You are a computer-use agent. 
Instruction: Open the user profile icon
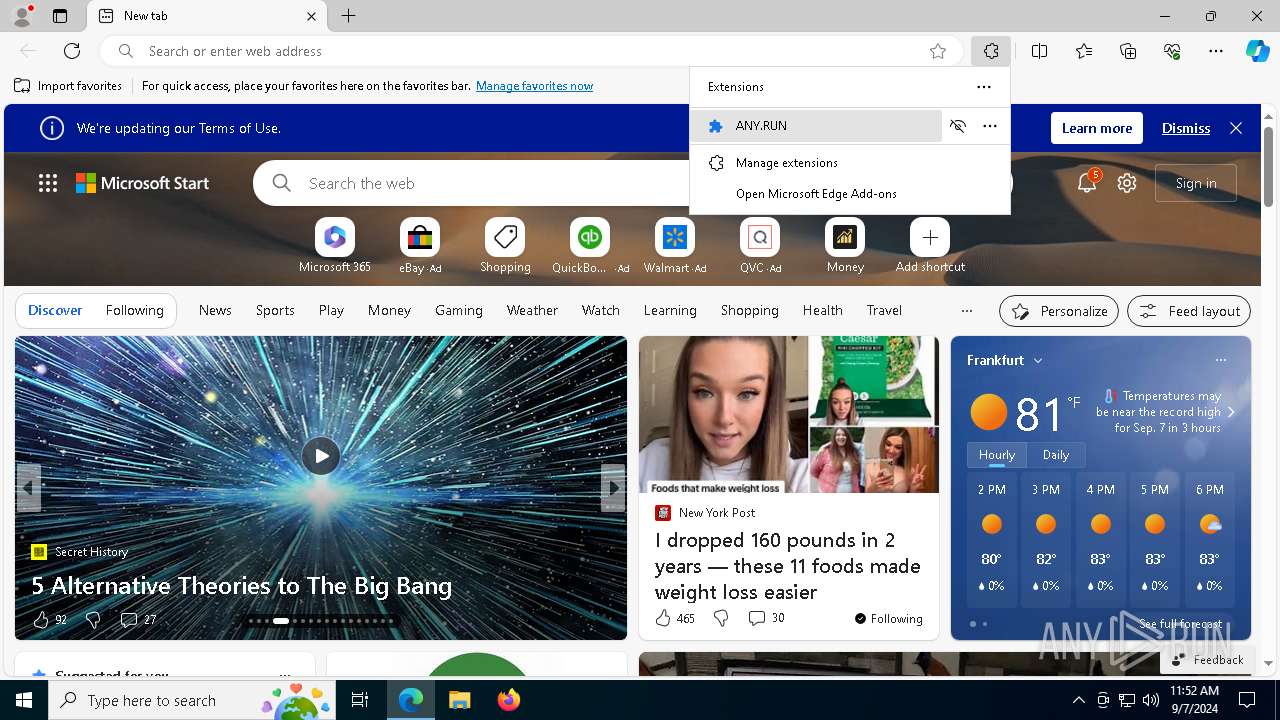click(21, 16)
